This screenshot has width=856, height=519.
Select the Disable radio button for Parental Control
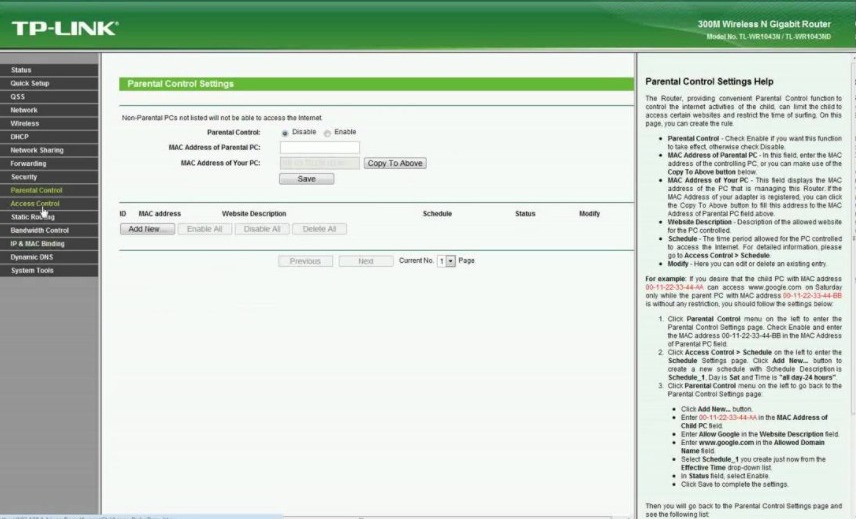285,132
